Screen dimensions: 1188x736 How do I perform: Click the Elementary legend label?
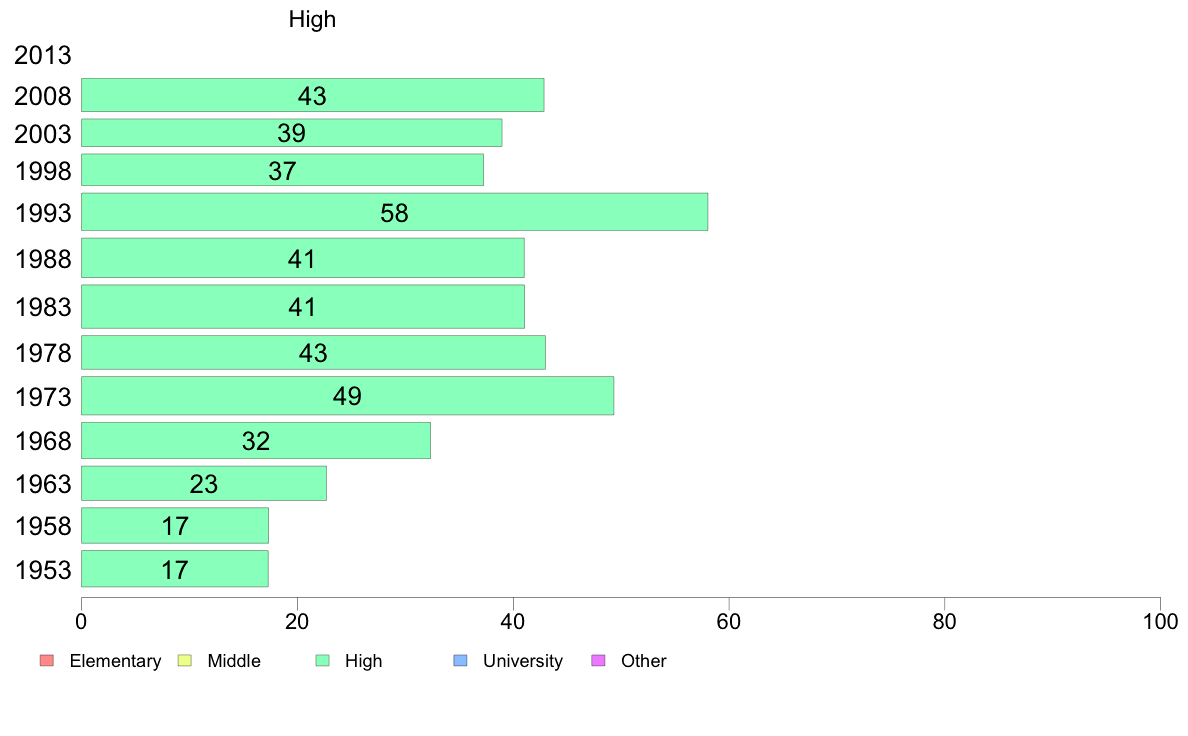(115, 661)
